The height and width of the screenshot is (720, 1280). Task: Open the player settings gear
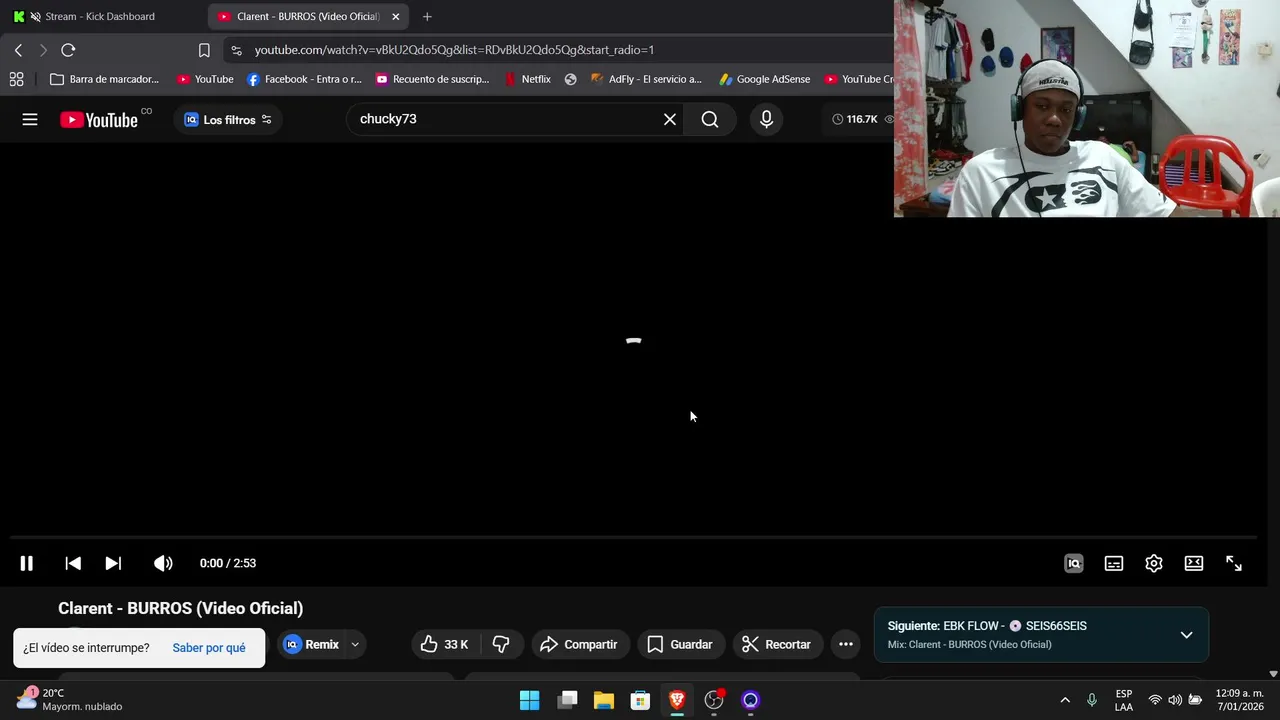coord(1154,563)
